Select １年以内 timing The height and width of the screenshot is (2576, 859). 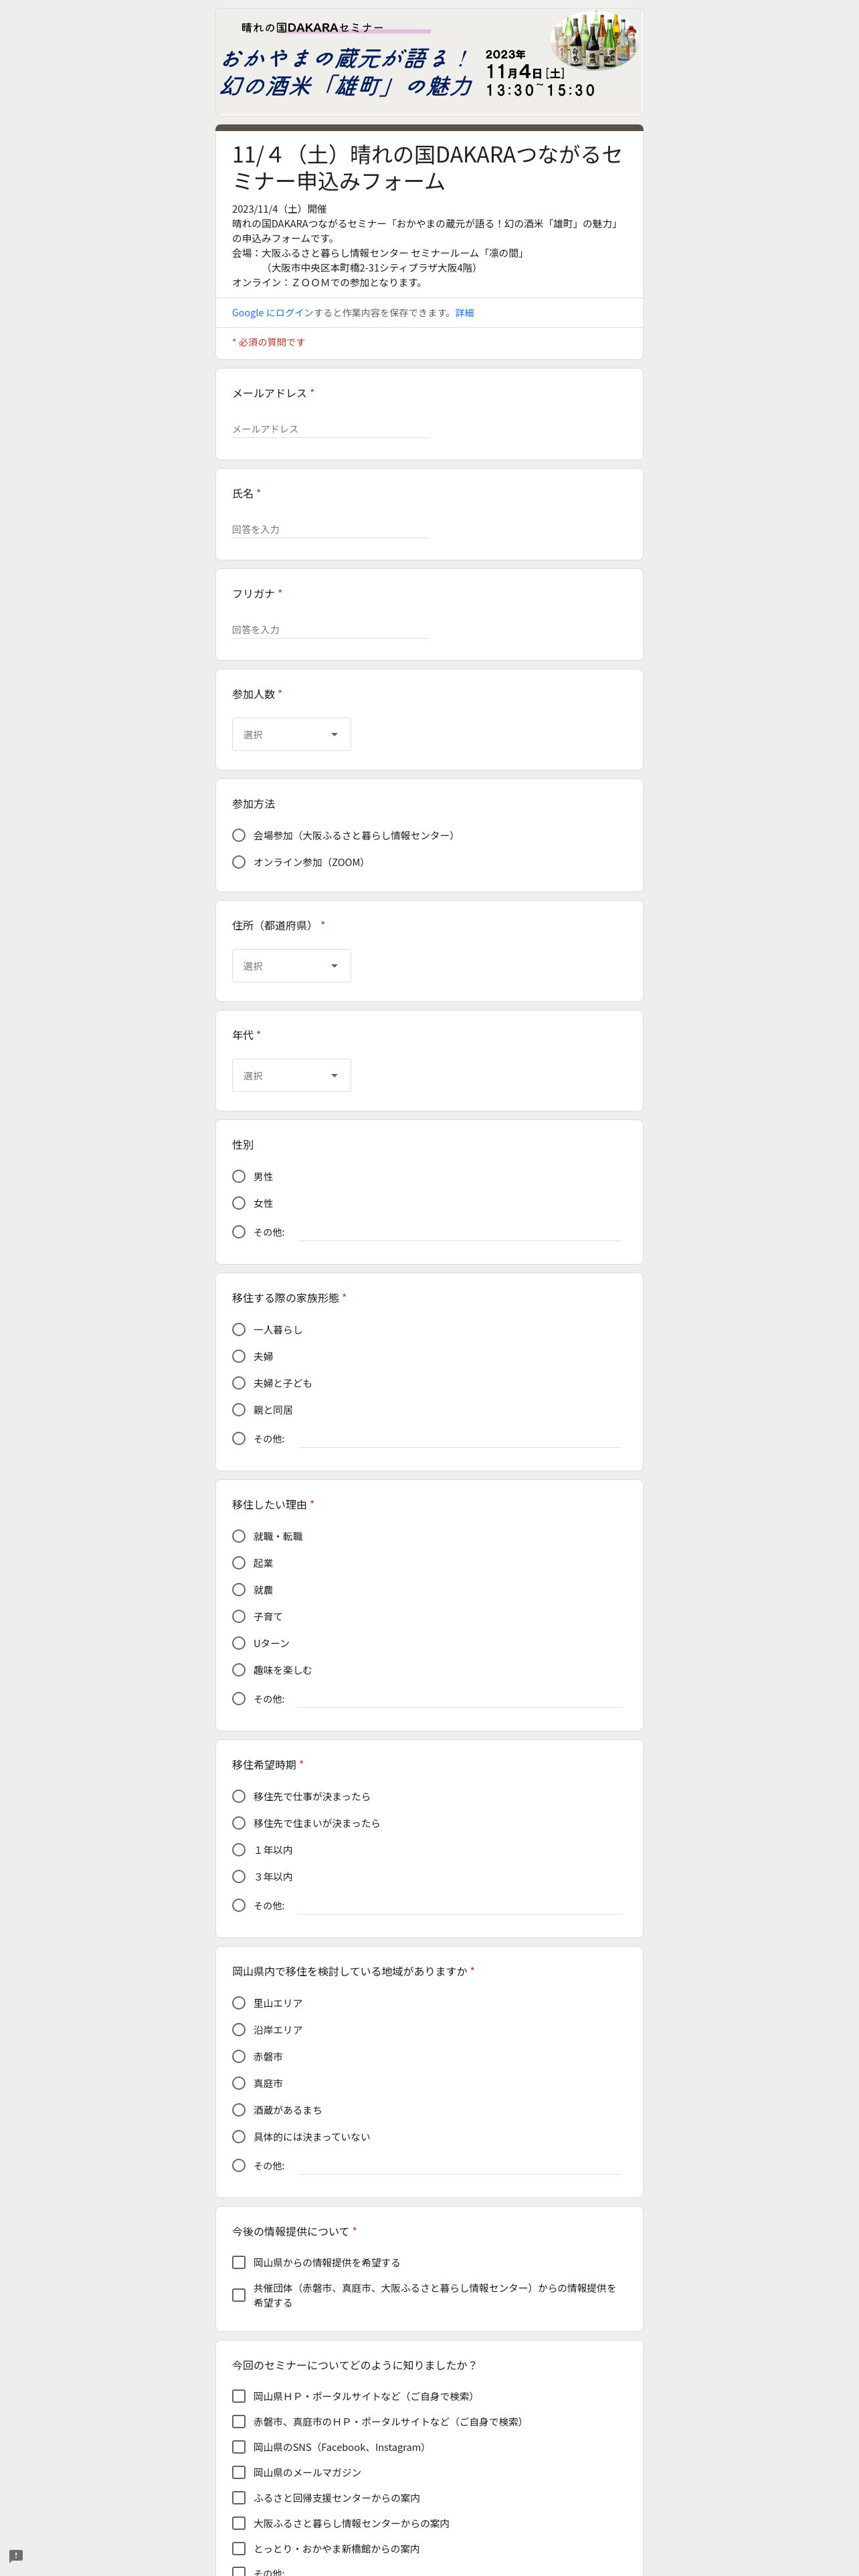click(x=239, y=1850)
